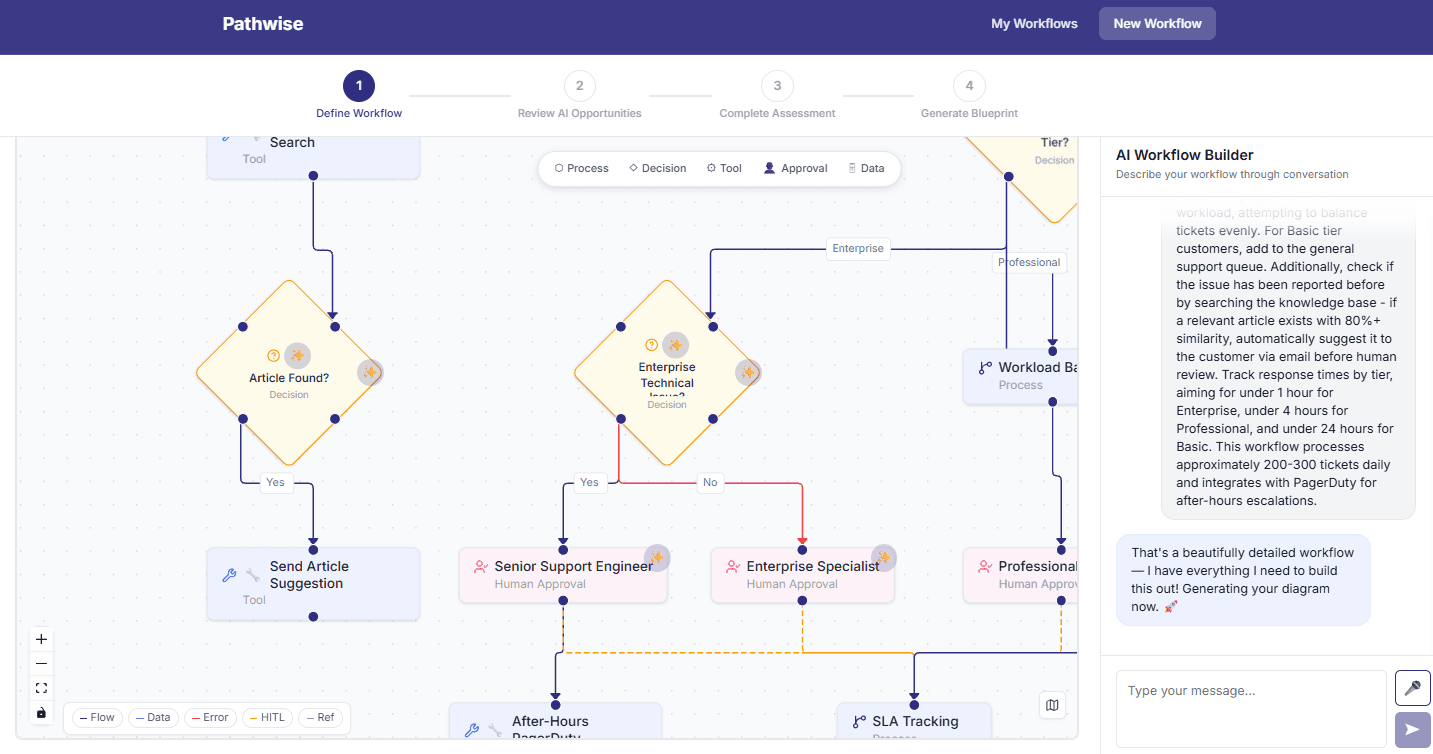Zoom out of the workflow canvas
Viewport: 1433px width, 754px height.
coord(41,663)
